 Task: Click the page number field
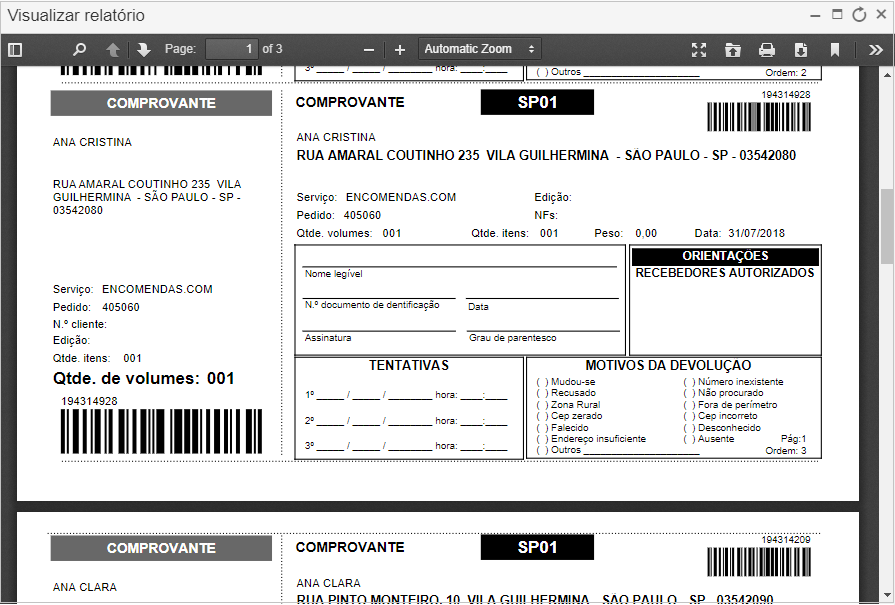[231, 49]
